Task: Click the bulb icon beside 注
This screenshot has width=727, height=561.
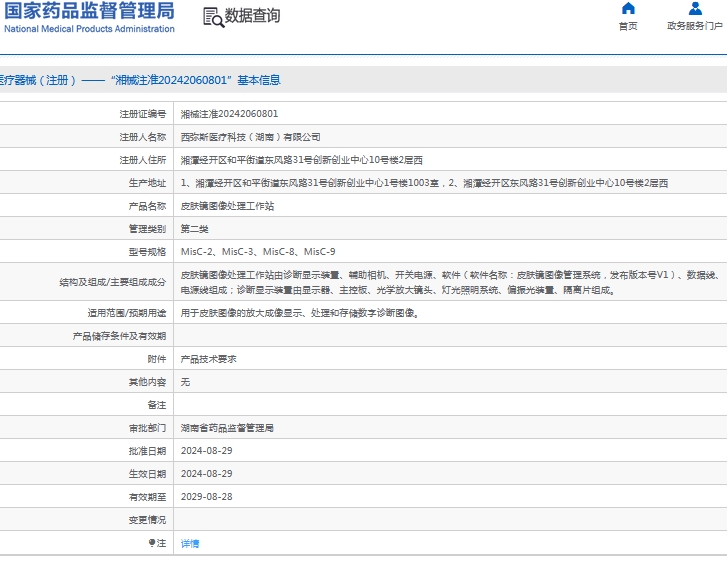Action: (x=152, y=542)
